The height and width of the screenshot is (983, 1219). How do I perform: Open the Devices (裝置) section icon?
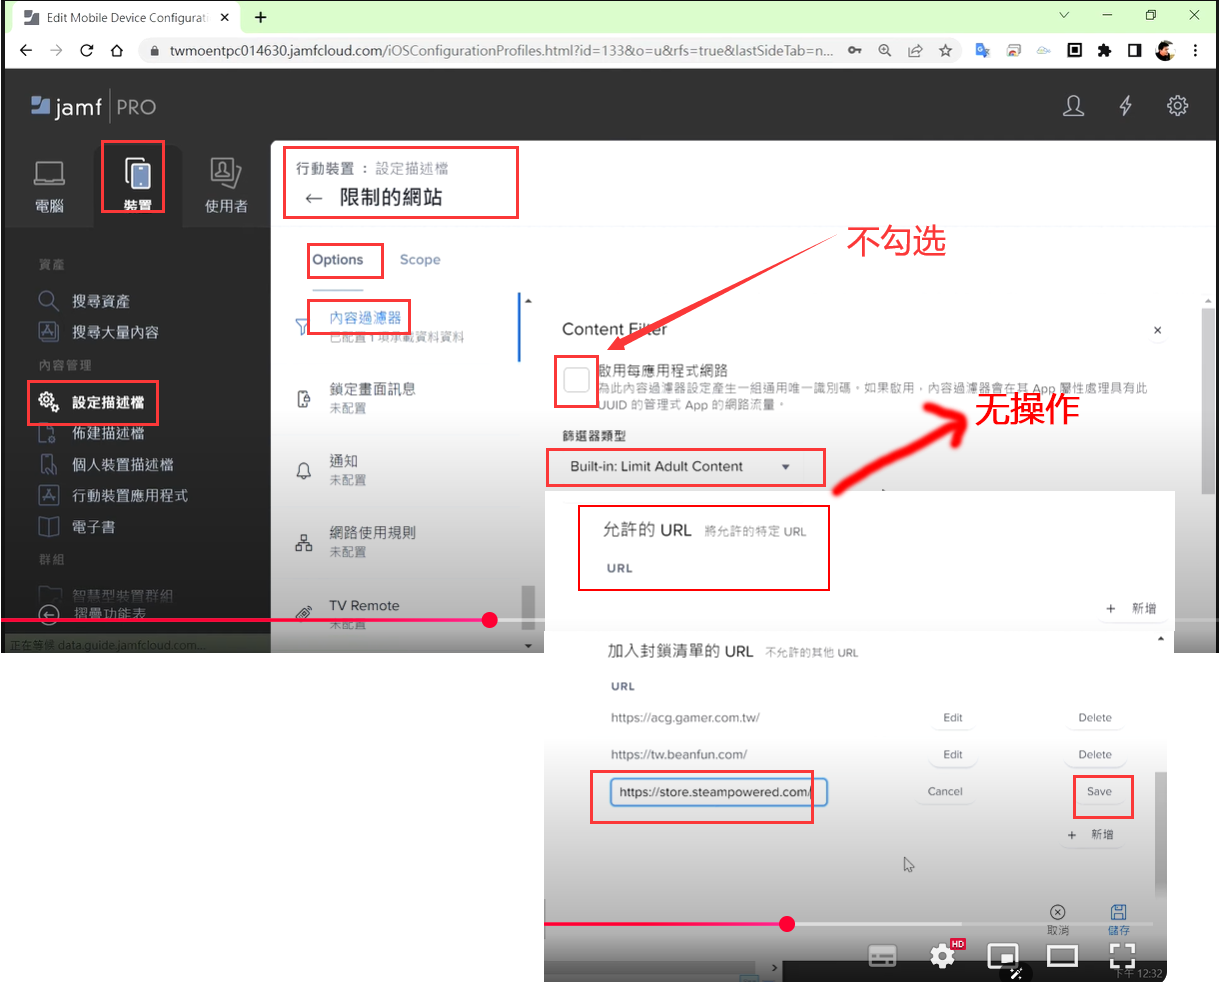137,174
